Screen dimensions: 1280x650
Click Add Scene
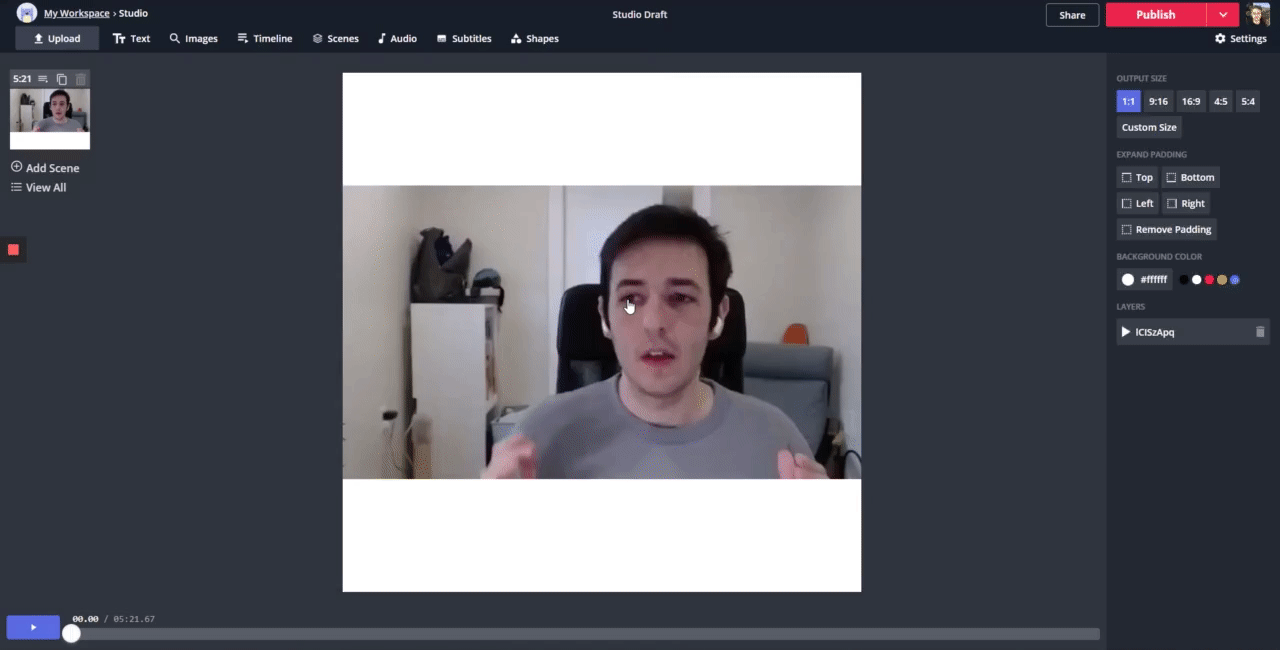(45, 168)
